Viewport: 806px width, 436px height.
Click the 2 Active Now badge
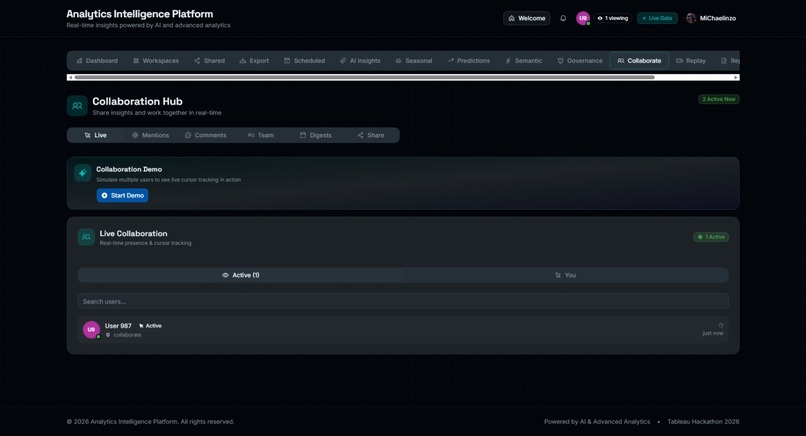(719, 99)
